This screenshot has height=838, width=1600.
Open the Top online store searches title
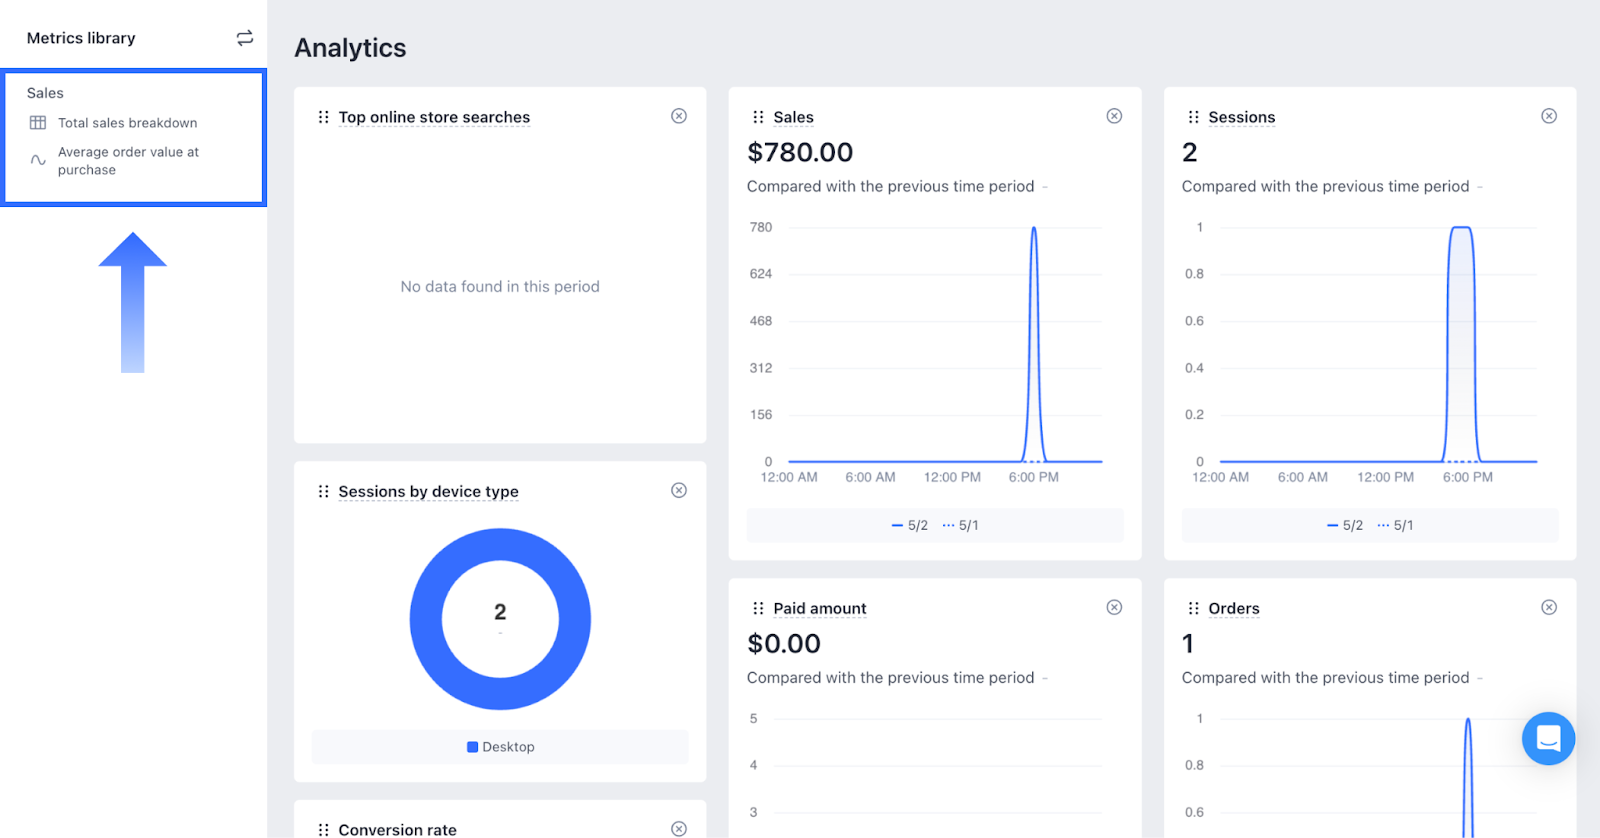coord(434,117)
